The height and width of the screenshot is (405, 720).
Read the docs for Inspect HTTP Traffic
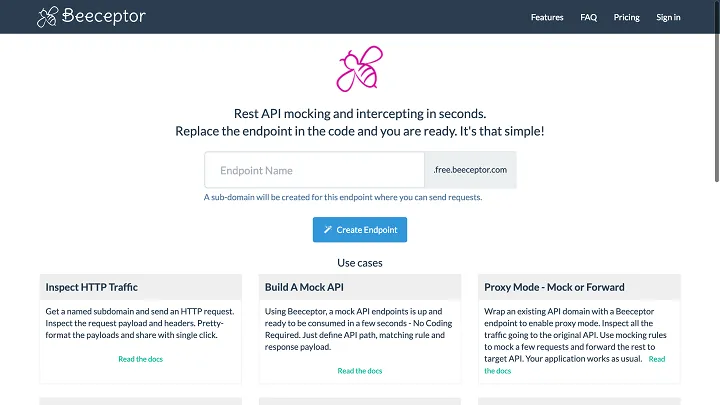pos(141,359)
